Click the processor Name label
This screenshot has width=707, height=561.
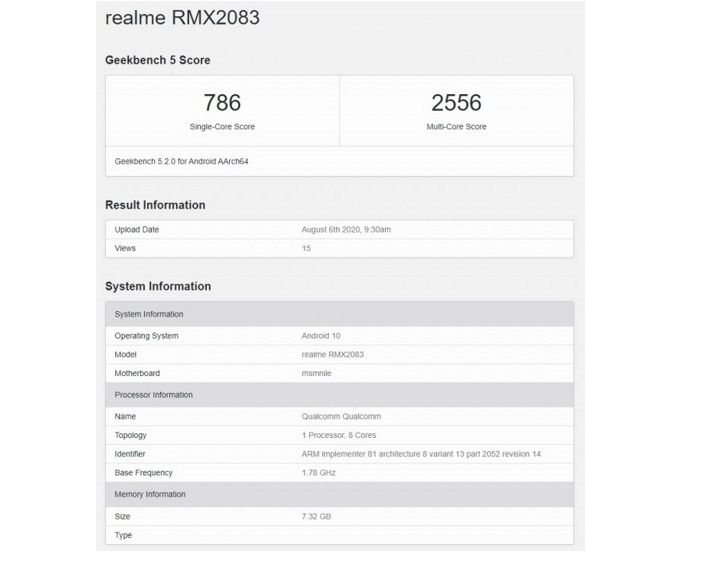(x=125, y=416)
